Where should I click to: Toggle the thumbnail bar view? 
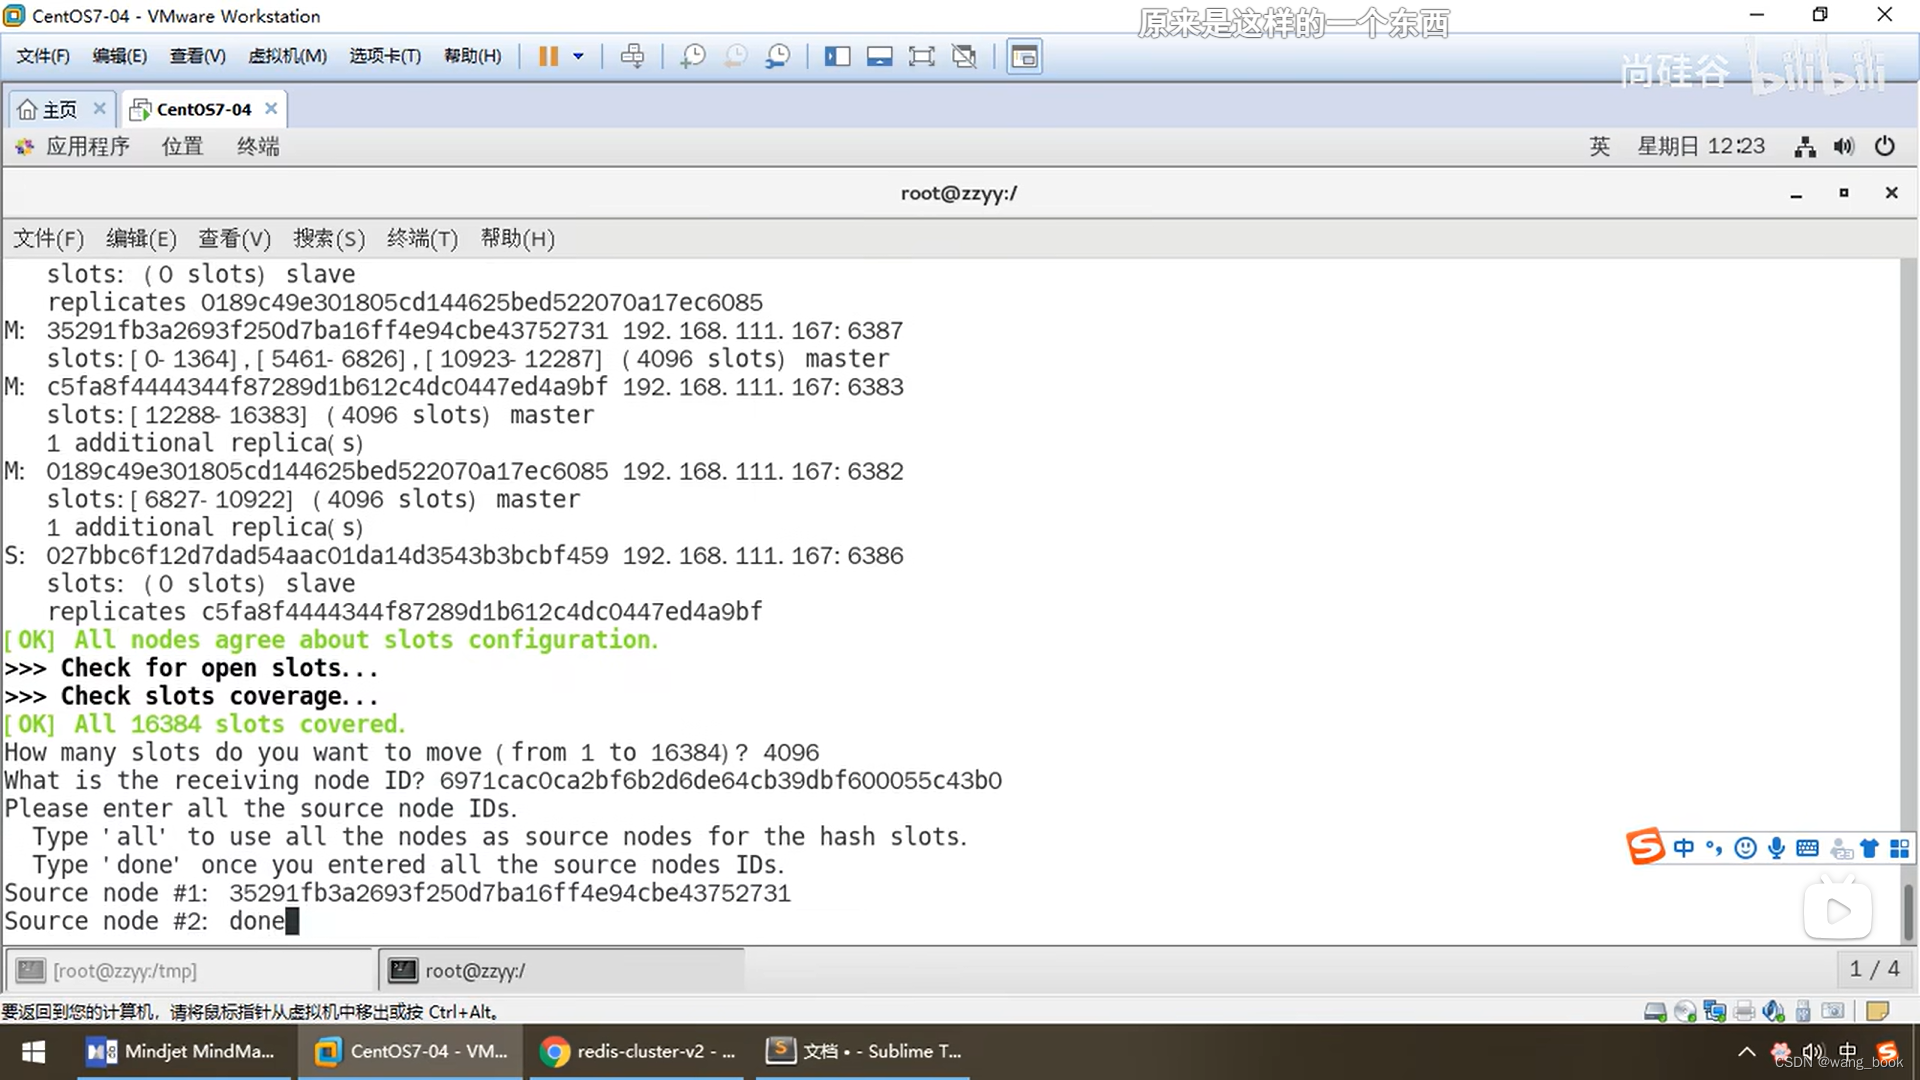[879, 56]
